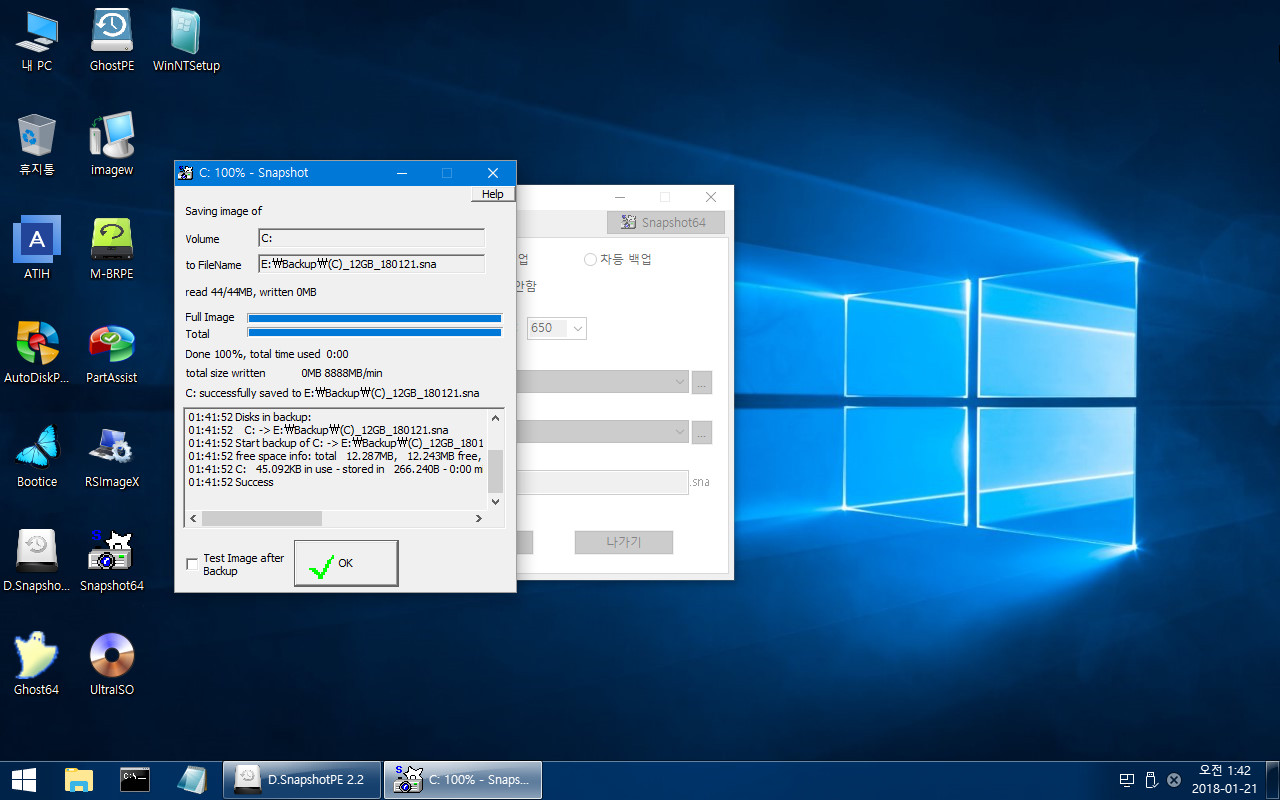Image resolution: width=1280 pixels, height=800 pixels.
Task: Click the USB device tray icon
Action: pos(1150,780)
